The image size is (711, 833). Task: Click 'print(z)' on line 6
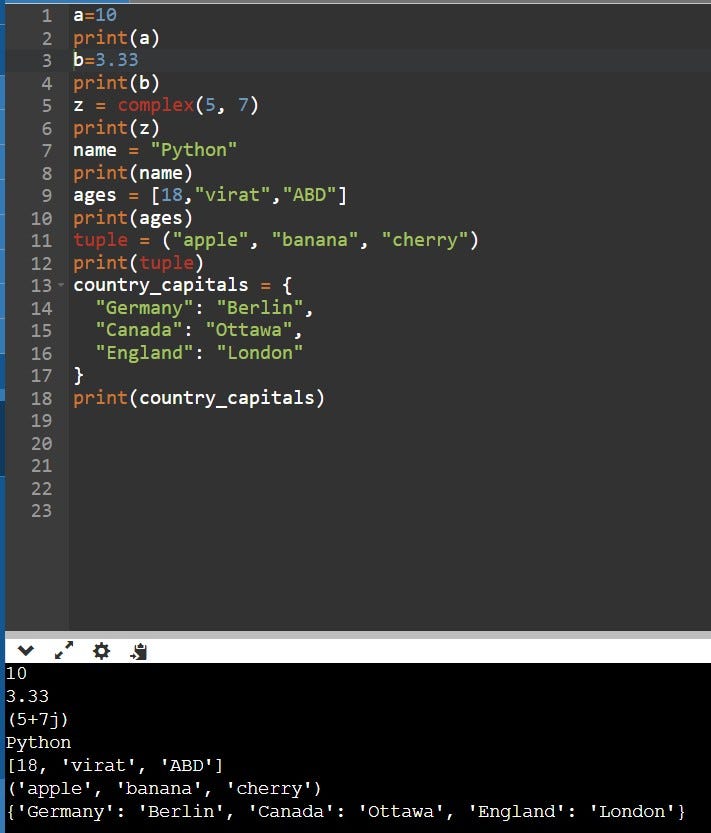116,128
